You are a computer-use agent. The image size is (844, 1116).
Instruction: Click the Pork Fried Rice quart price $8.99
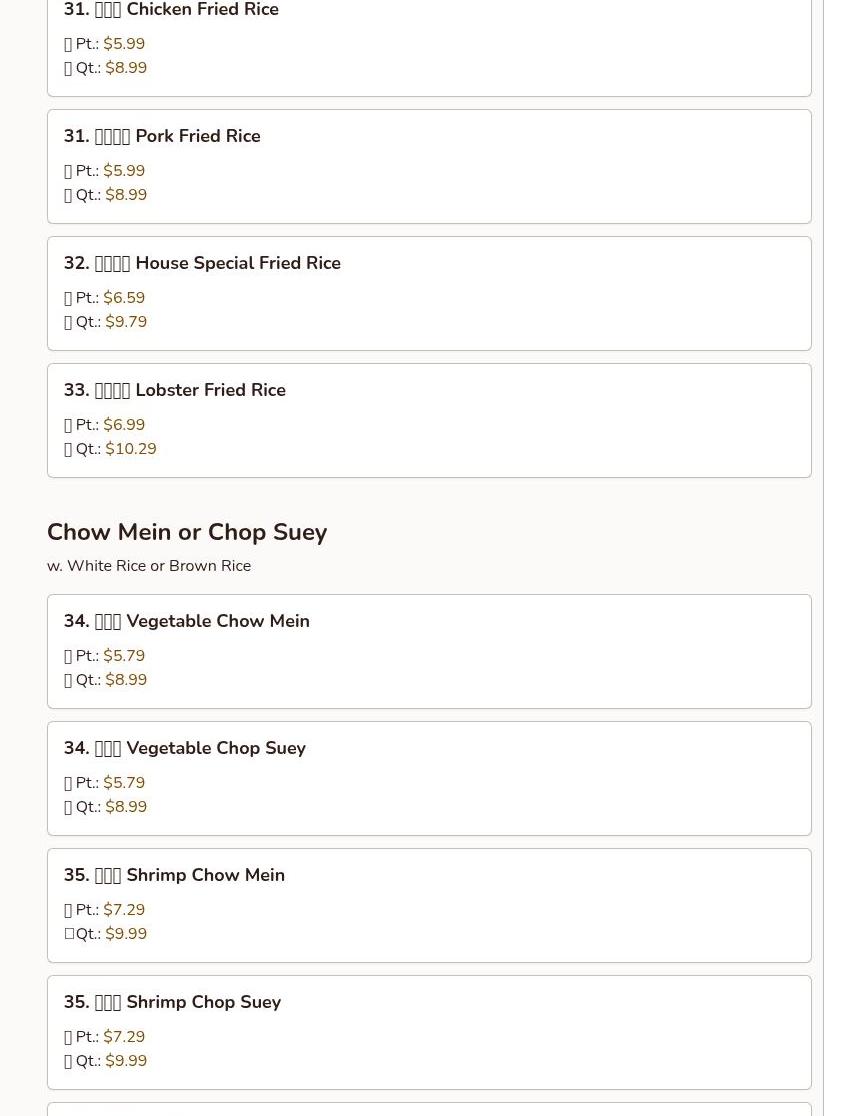coord(126,195)
